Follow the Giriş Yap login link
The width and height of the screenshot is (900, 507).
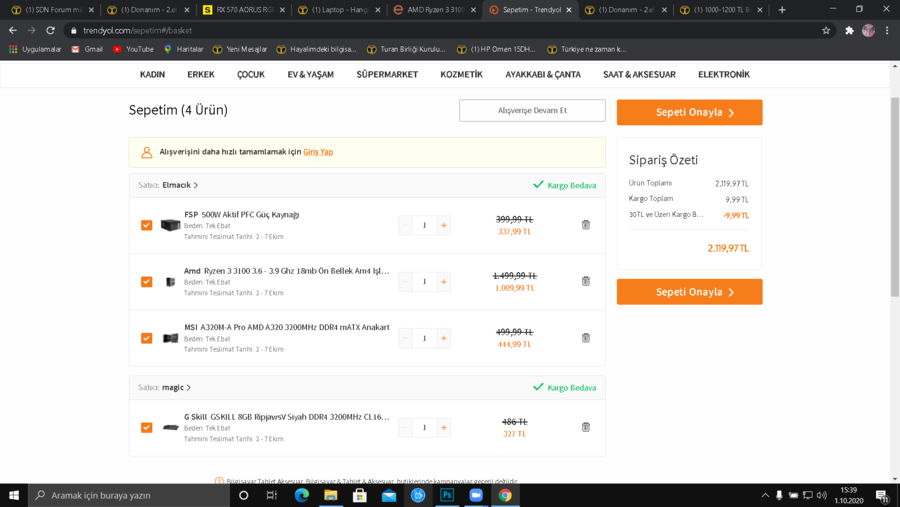coord(318,152)
